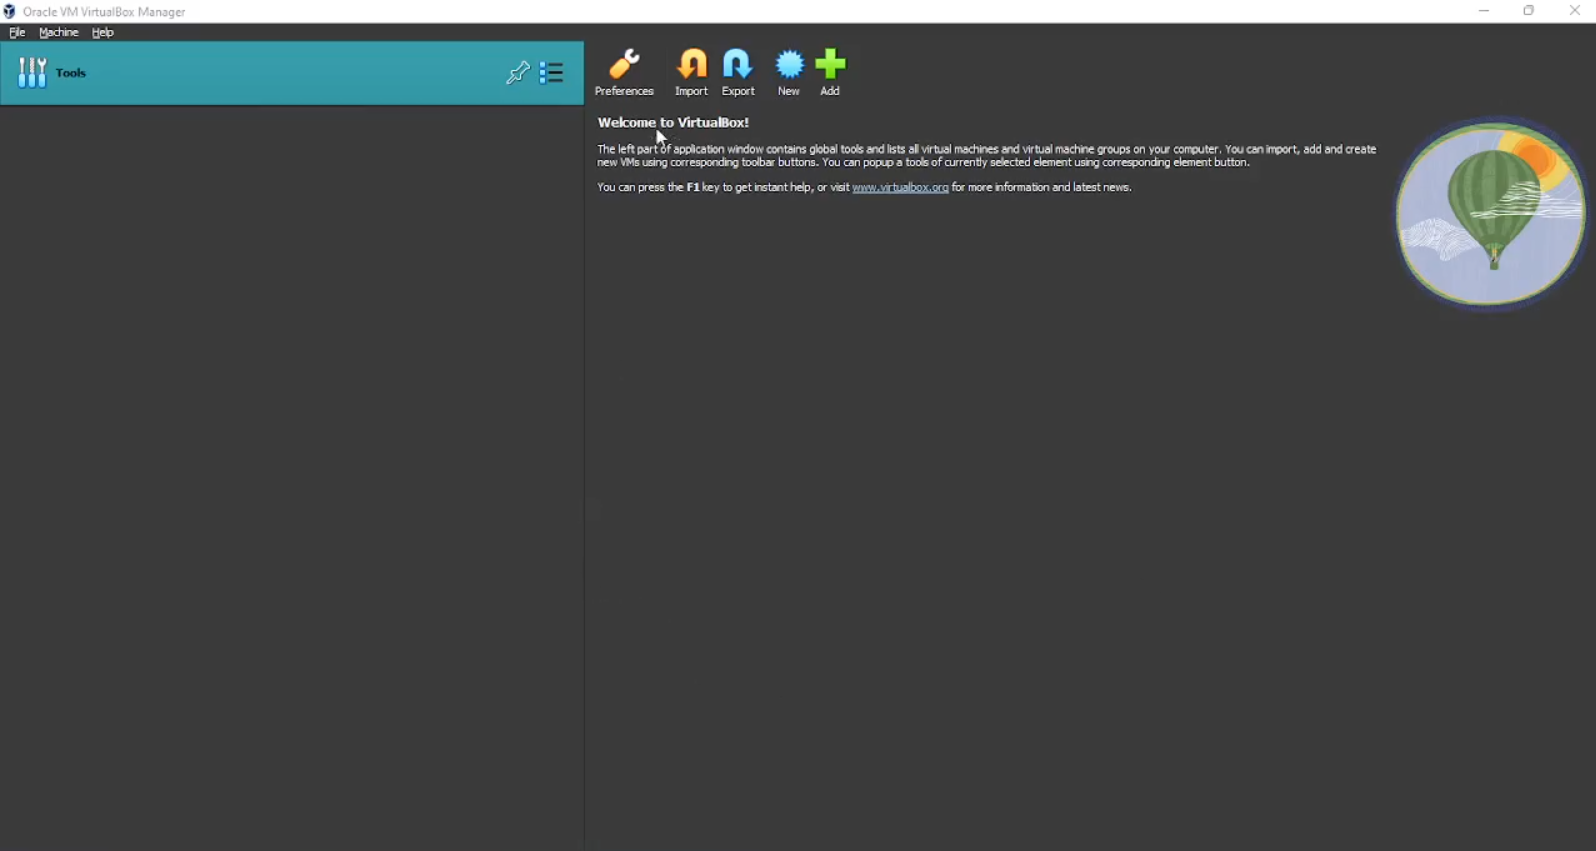Click the Import appliance icon

point(691,66)
